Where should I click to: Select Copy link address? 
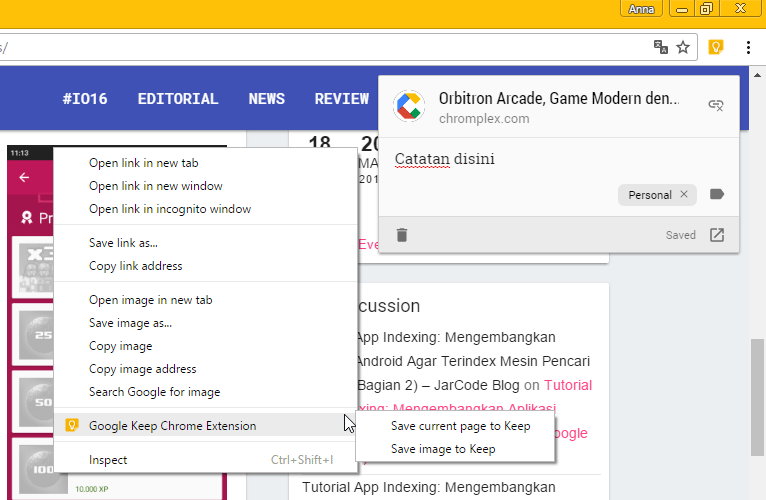point(205,266)
